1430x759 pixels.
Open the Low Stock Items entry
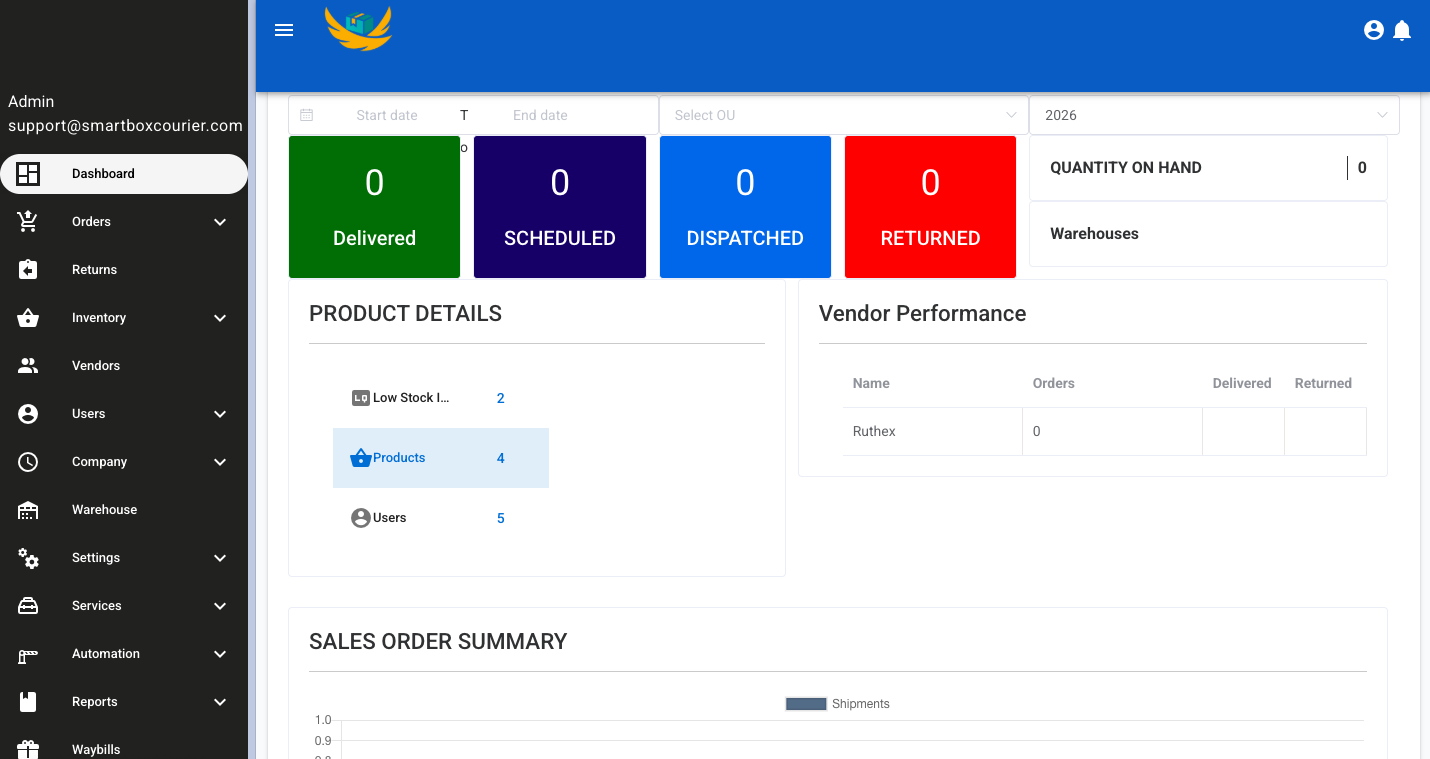pyautogui.click(x=410, y=397)
